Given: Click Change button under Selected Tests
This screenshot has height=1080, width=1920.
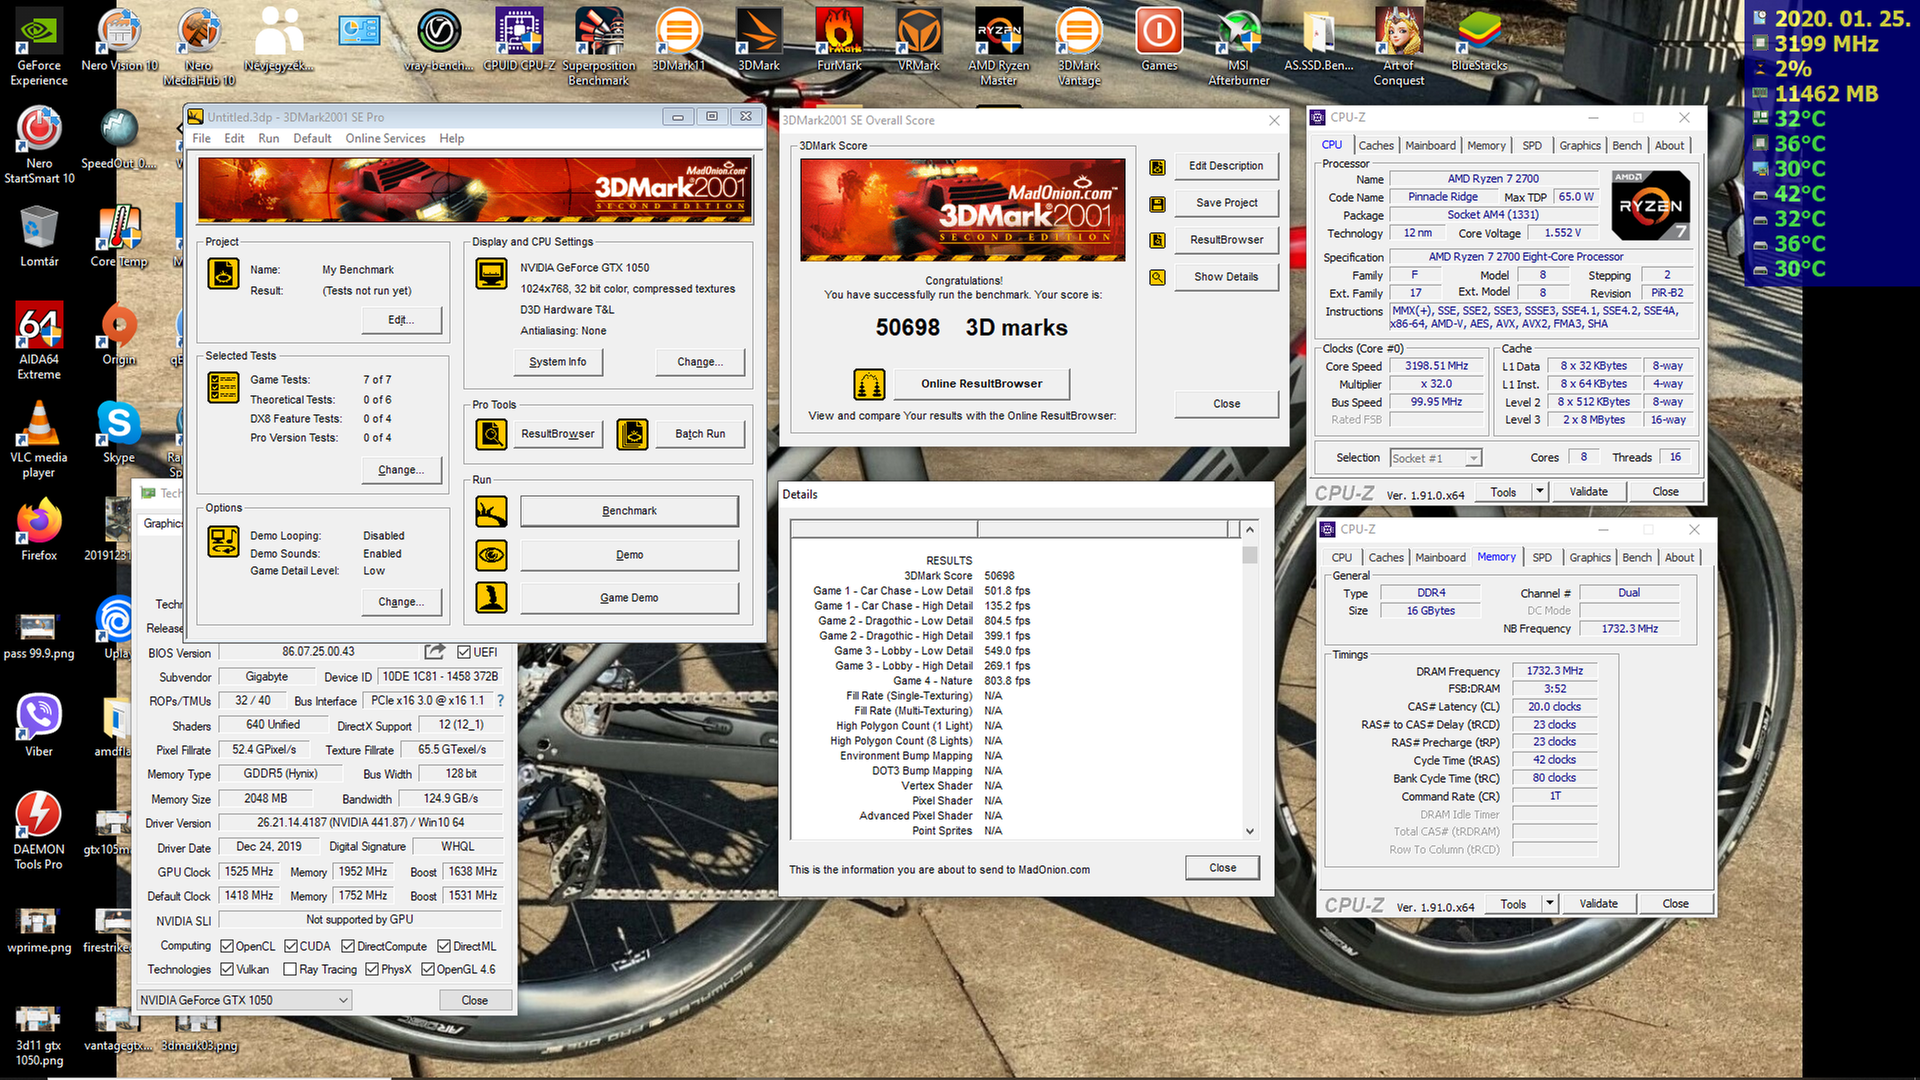Looking at the screenshot, I should [x=401, y=470].
